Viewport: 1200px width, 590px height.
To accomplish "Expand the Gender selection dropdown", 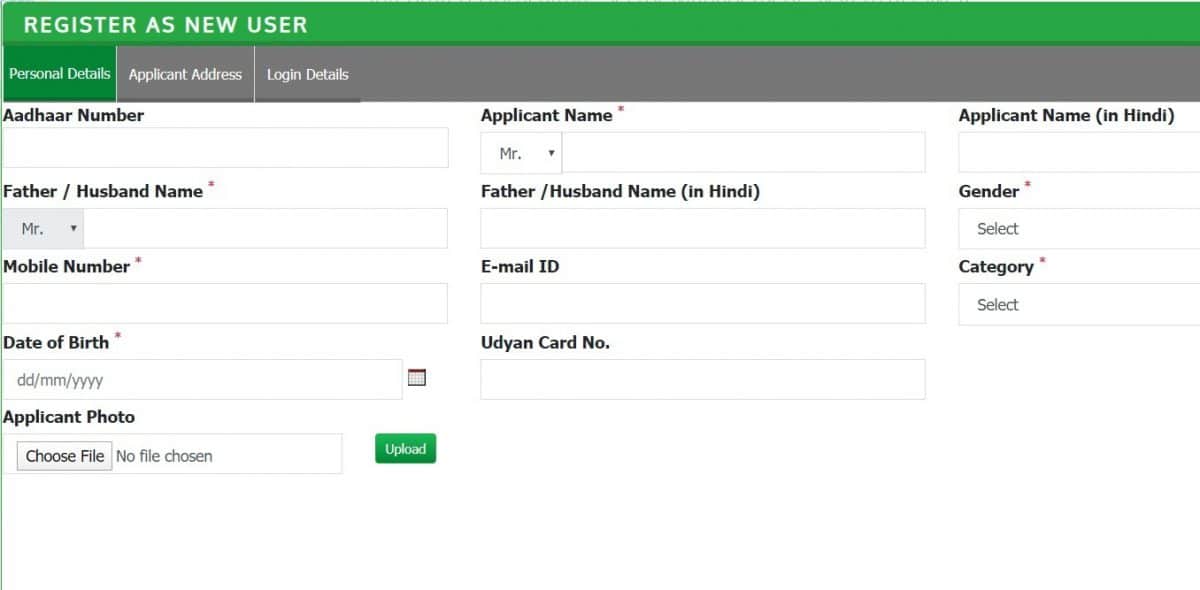I will 1080,228.
